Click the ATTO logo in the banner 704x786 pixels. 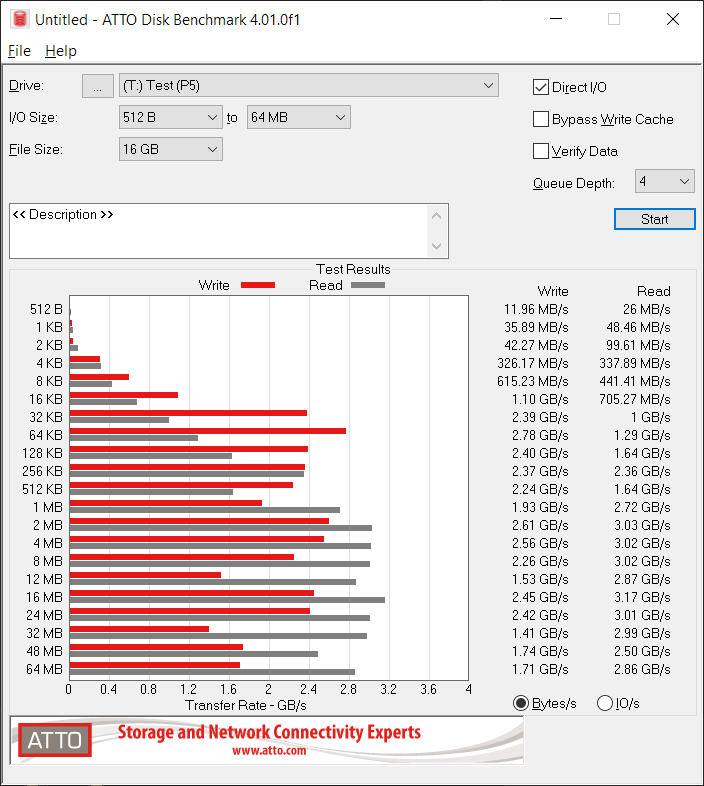pos(55,740)
